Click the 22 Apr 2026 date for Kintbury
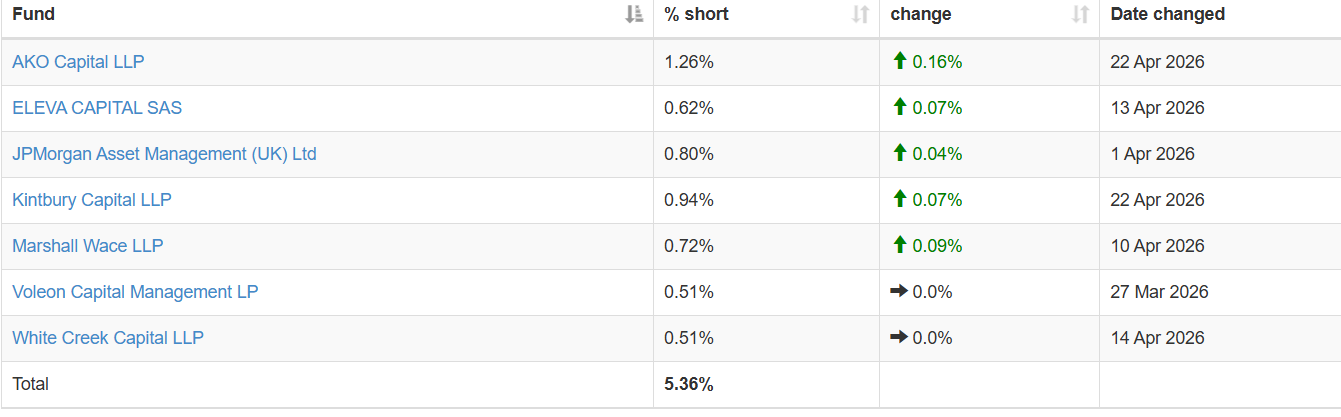 click(x=1157, y=200)
